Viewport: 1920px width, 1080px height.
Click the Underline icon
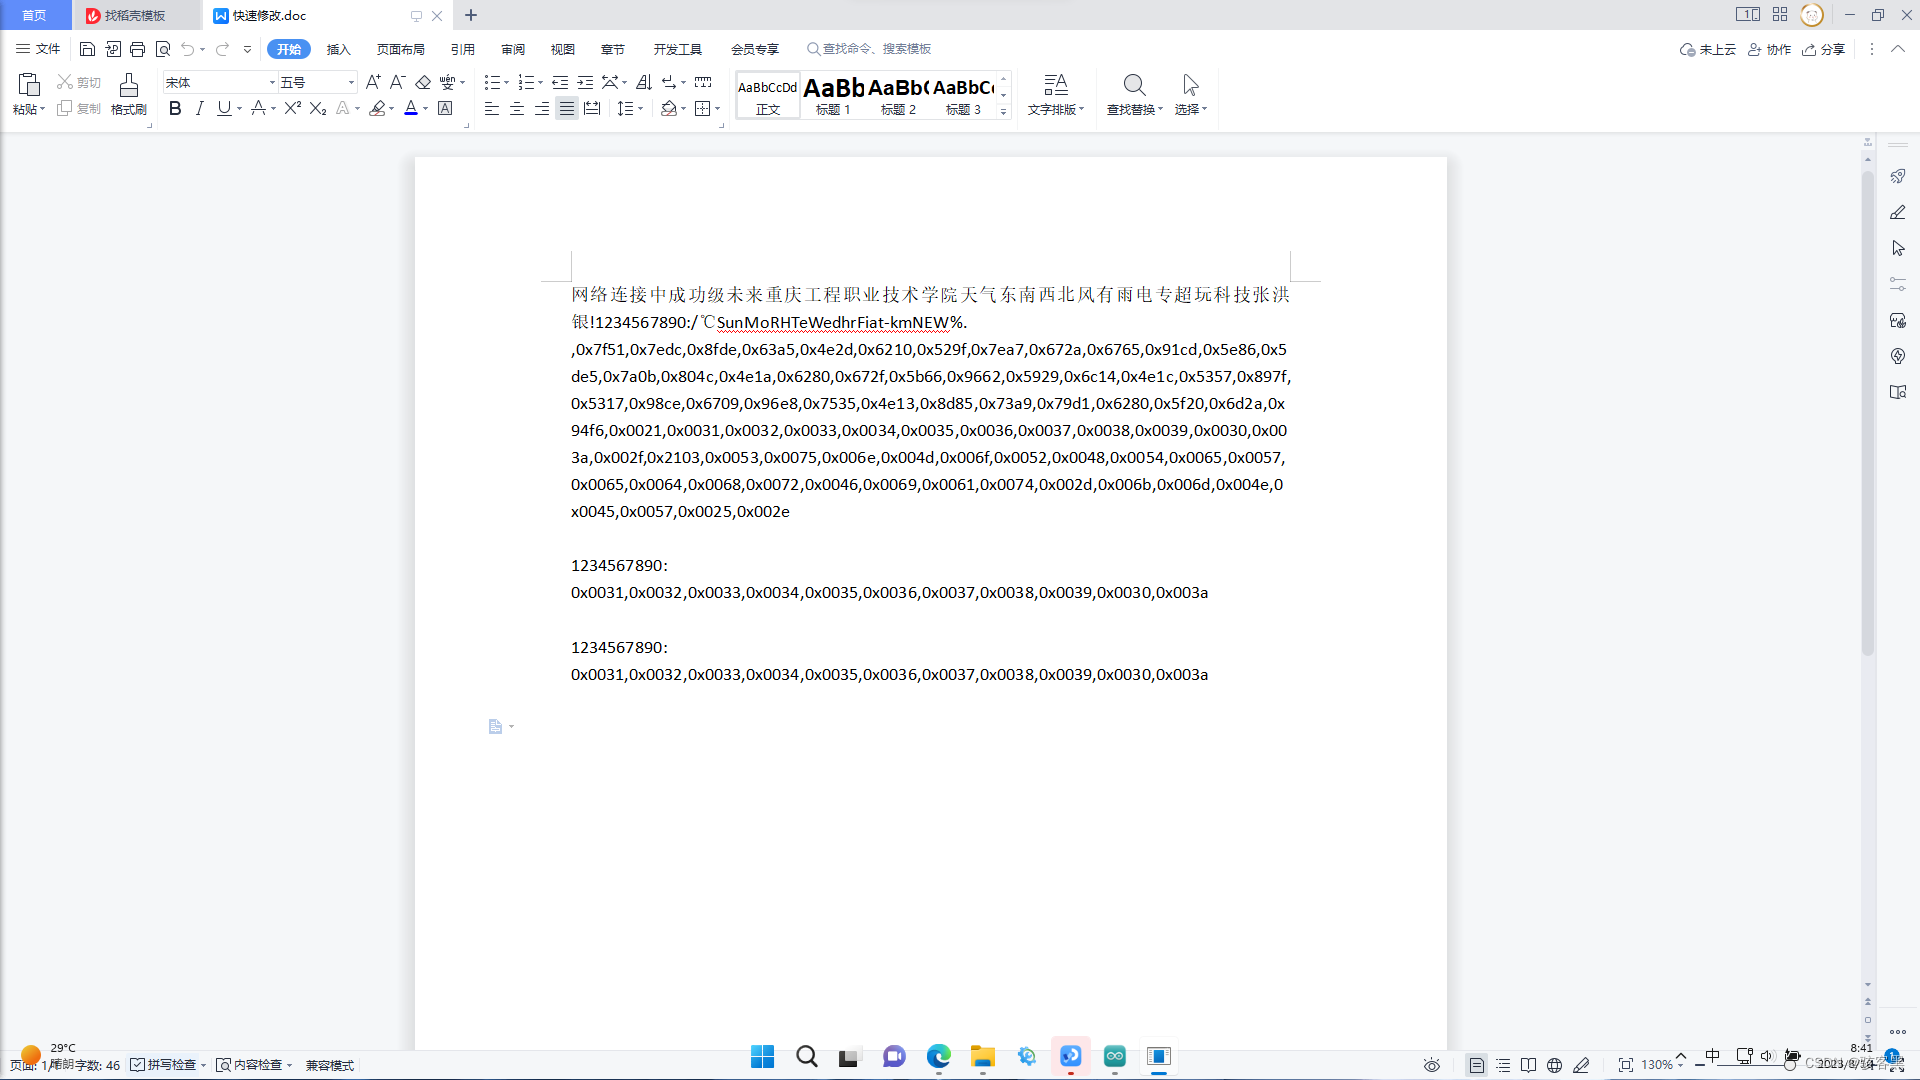click(222, 109)
